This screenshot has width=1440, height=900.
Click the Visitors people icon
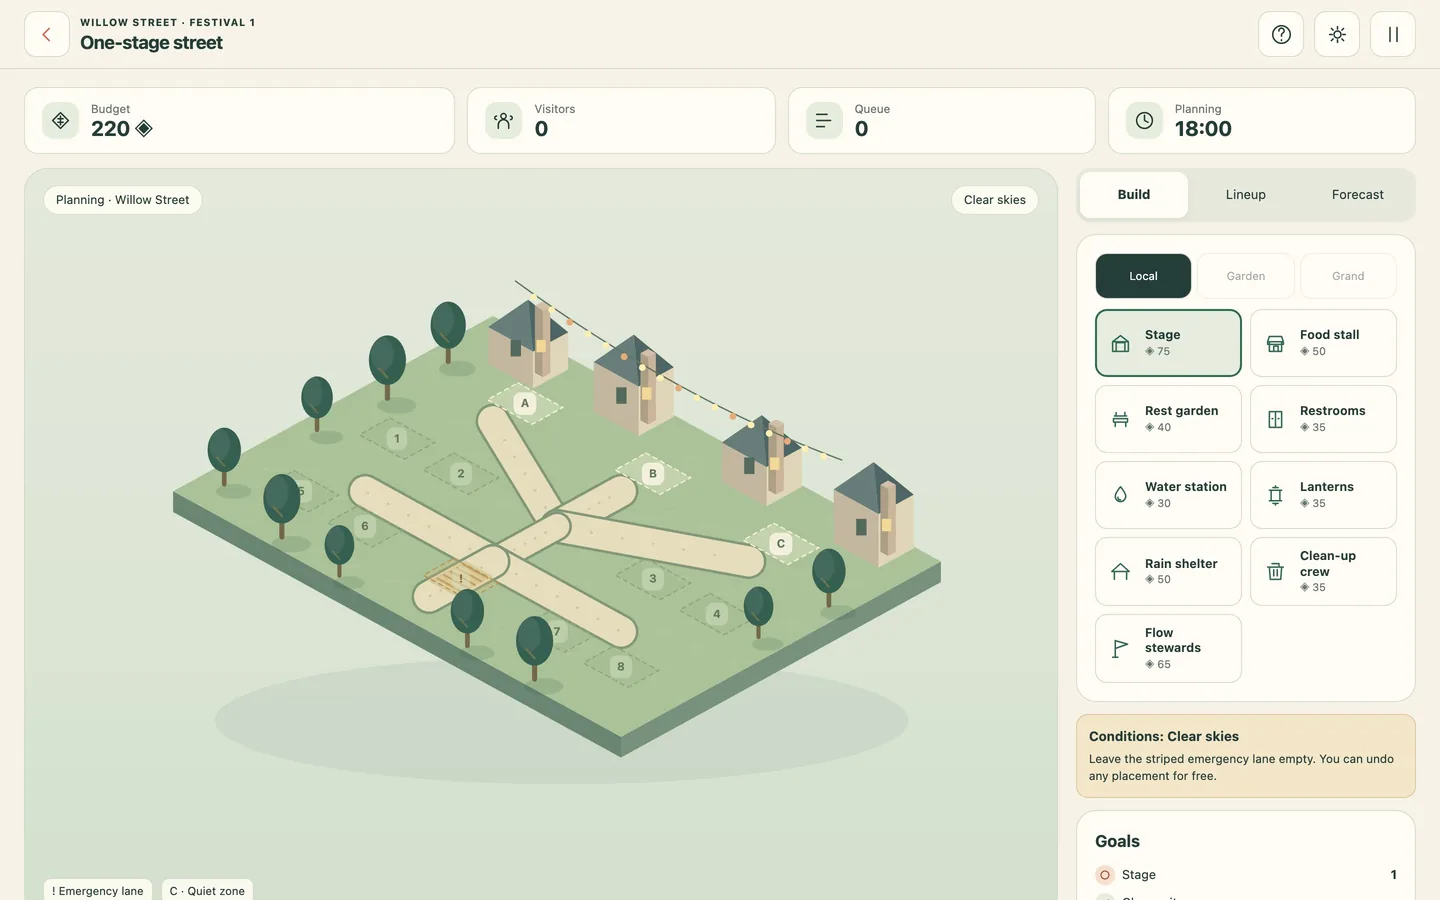point(504,120)
